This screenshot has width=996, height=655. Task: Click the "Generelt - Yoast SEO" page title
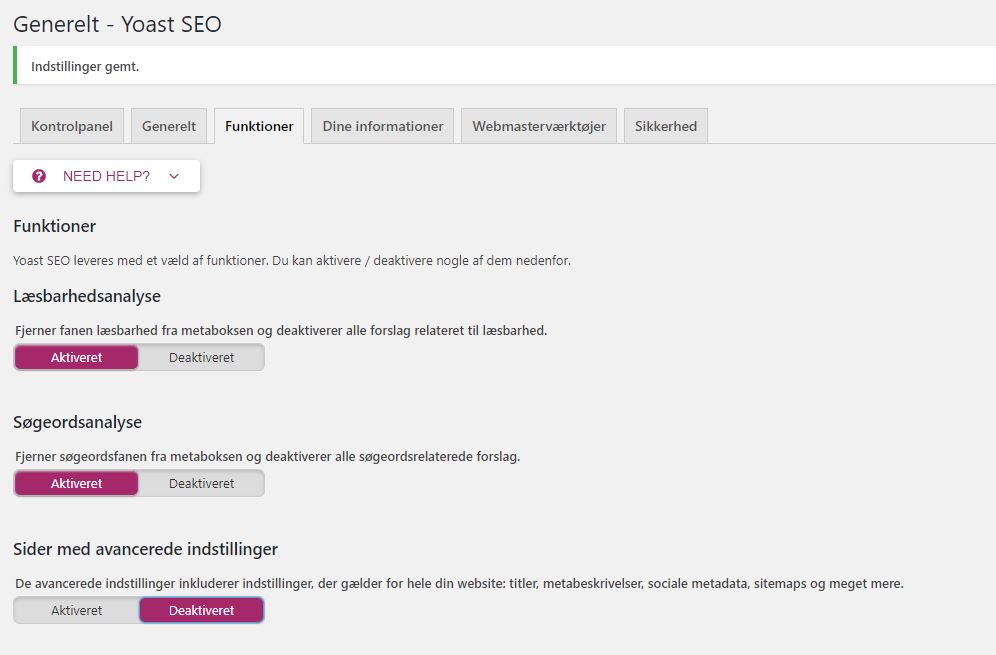[x=117, y=24]
